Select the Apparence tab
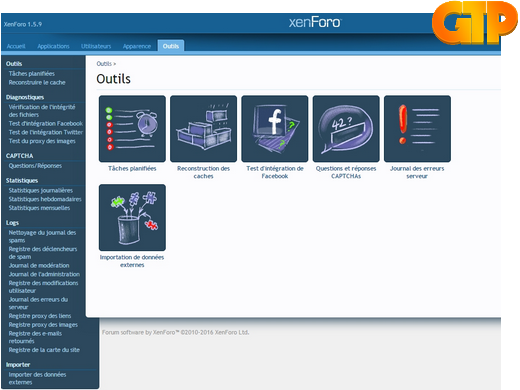This screenshot has width=520, height=390. [137, 46]
